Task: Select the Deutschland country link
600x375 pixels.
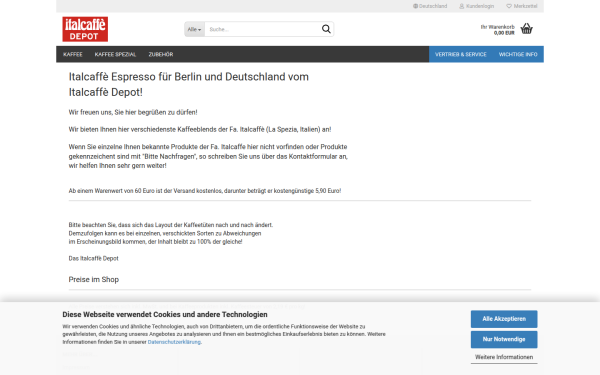Action: [433, 6]
